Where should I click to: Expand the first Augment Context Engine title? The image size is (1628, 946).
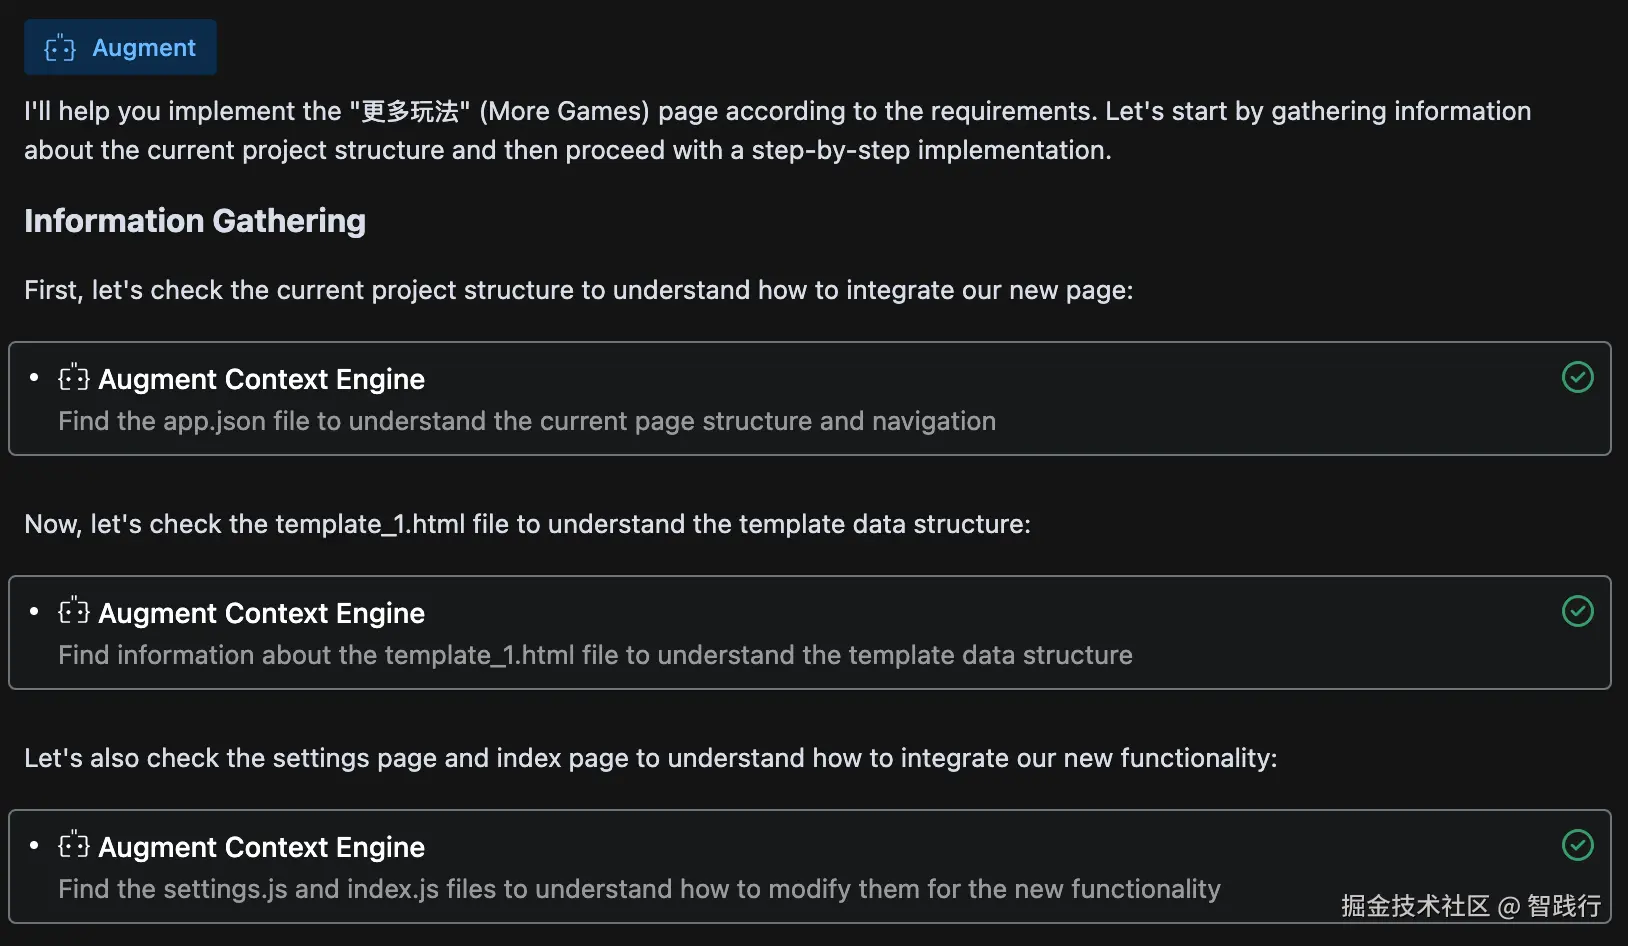[x=261, y=379]
